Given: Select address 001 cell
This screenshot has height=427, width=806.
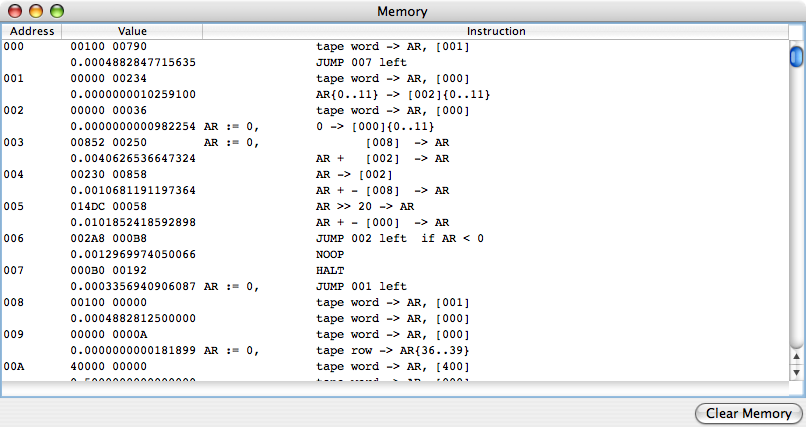Looking at the screenshot, I should (x=13, y=79).
